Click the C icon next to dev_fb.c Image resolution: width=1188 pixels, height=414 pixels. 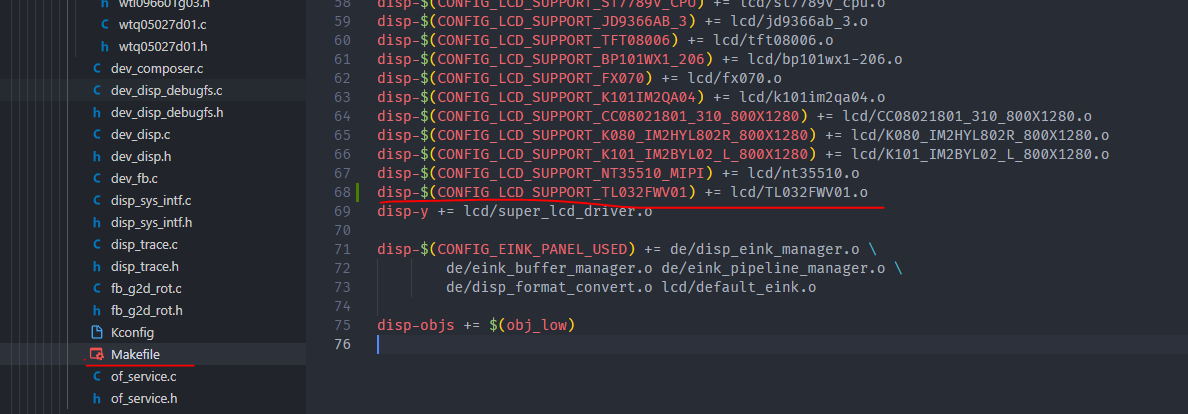point(97,178)
